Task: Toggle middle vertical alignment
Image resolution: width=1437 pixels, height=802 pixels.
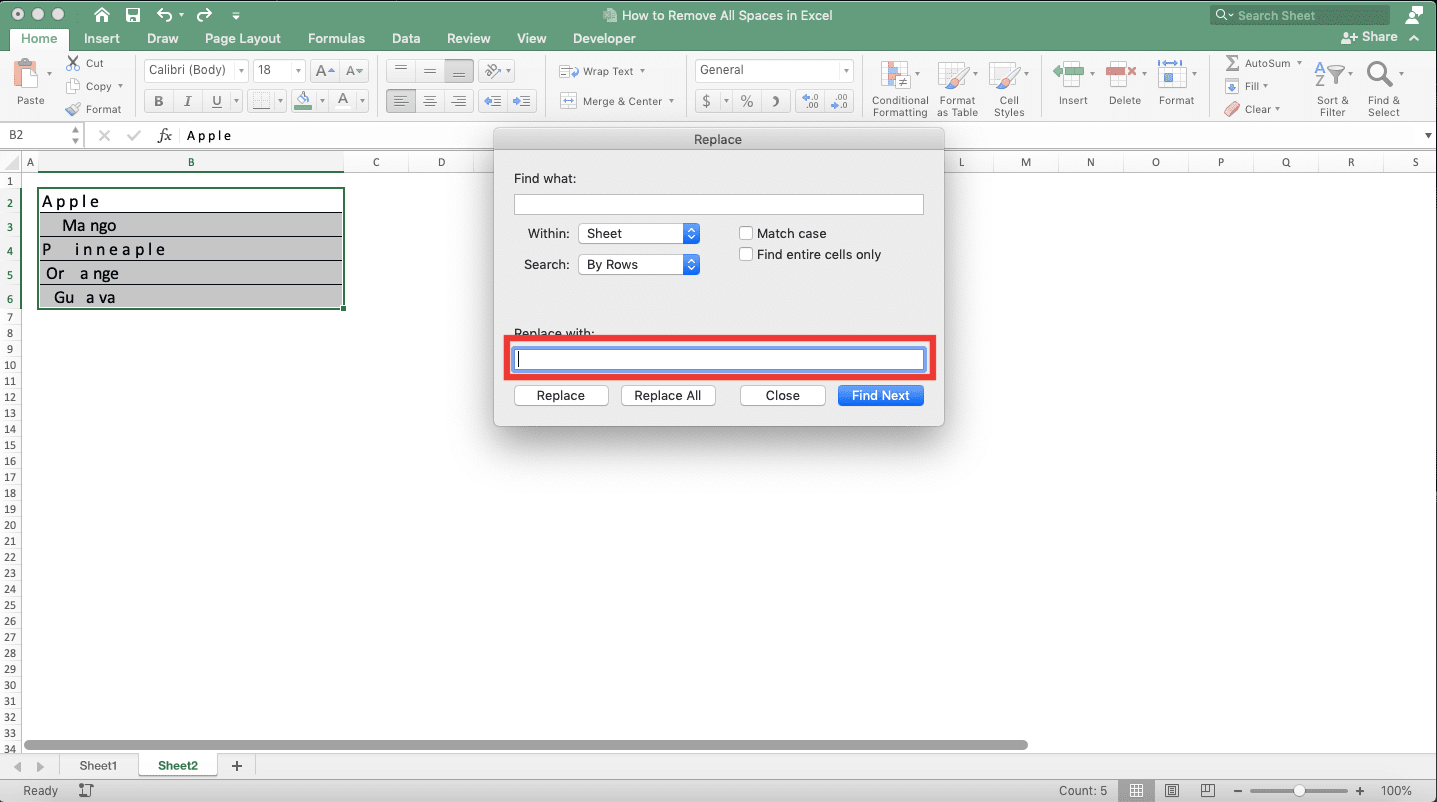Action: coord(430,71)
